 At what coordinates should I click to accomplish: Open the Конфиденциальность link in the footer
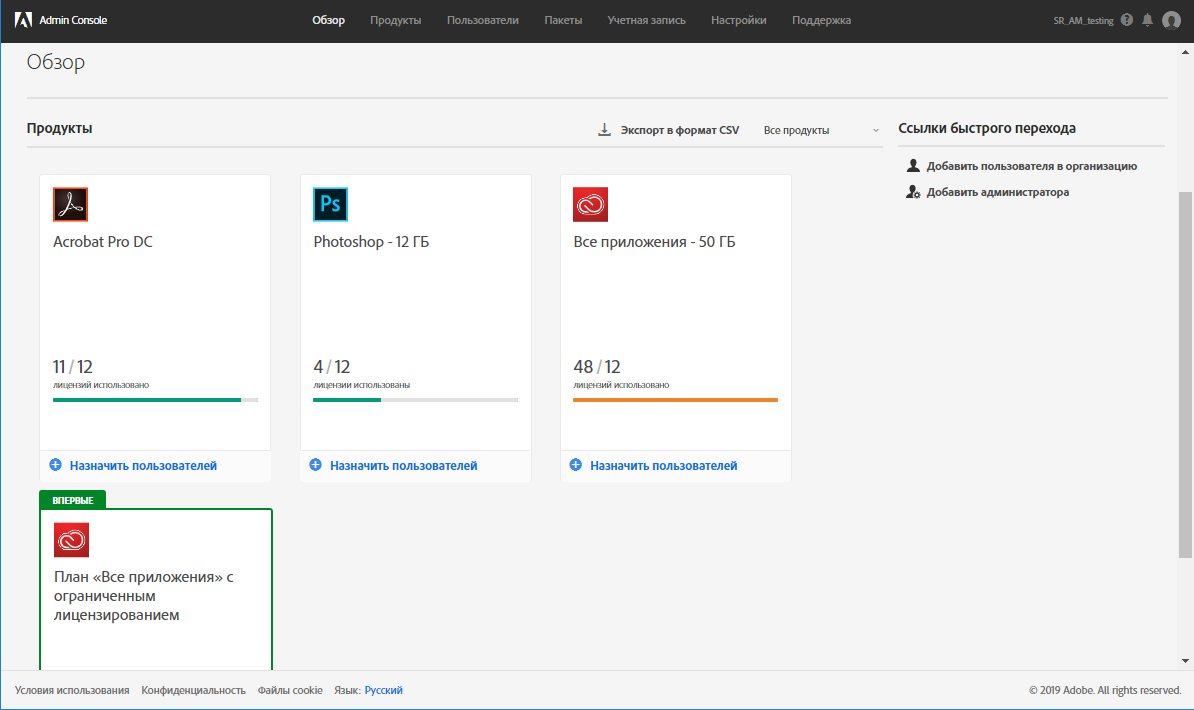click(193, 690)
